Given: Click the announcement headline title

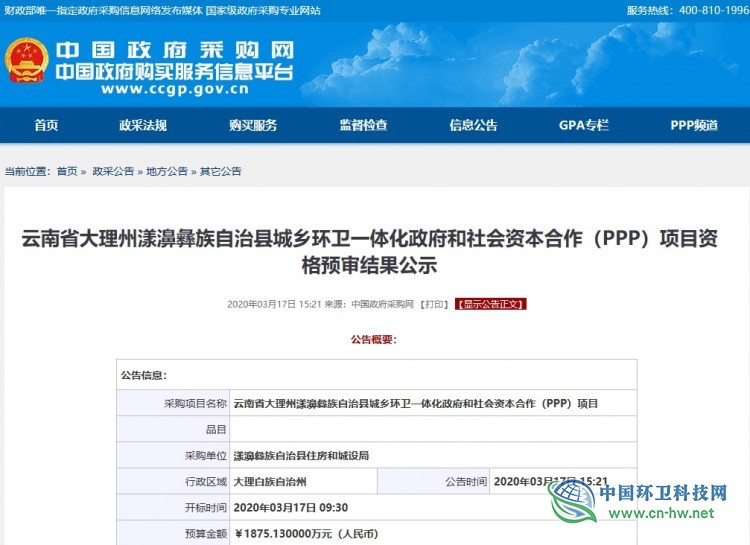Looking at the screenshot, I should click(x=369, y=252).
